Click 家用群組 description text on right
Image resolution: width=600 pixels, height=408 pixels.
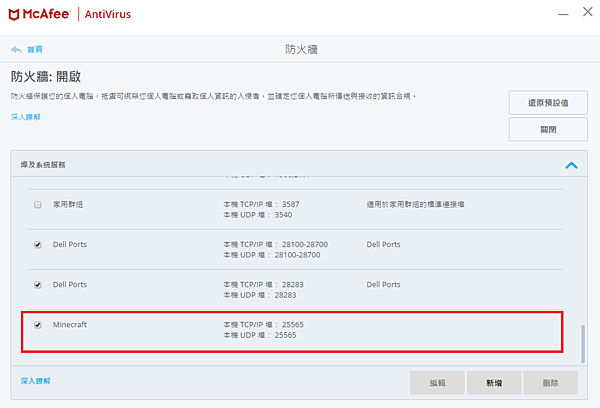click(x=416, y=204)
